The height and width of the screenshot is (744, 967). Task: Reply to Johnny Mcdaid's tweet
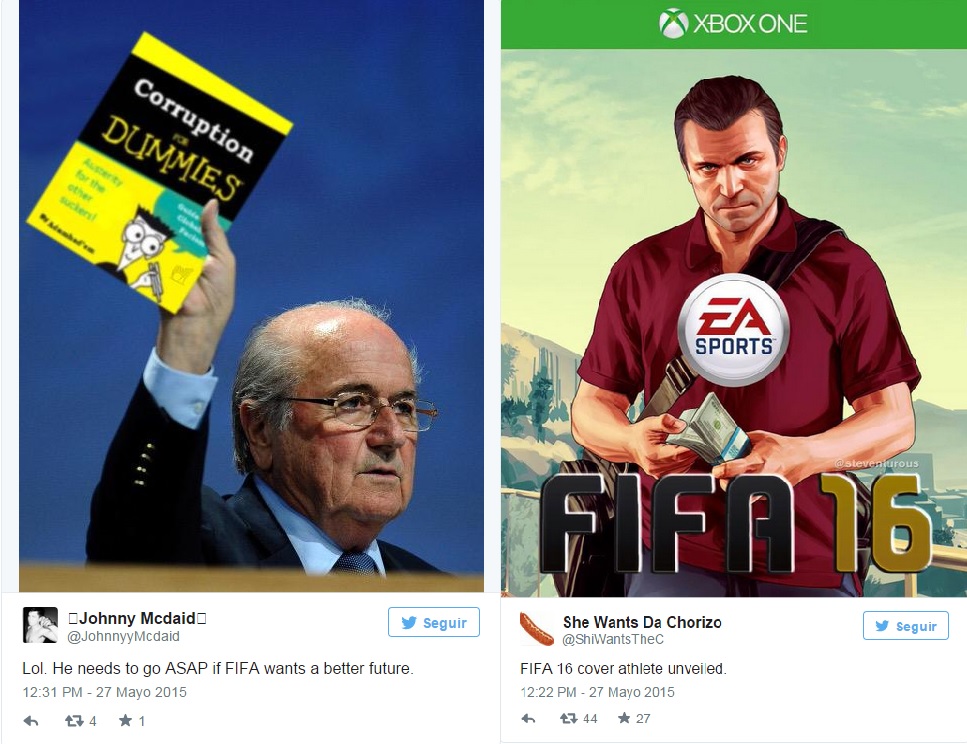point(31,721)
